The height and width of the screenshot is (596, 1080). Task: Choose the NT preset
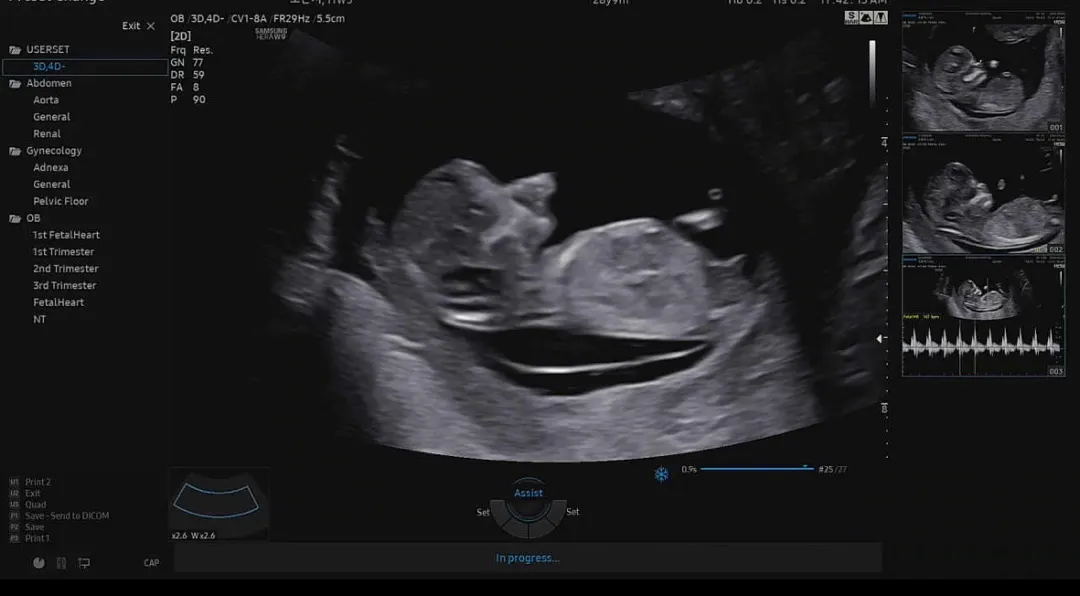pos(39,320)
